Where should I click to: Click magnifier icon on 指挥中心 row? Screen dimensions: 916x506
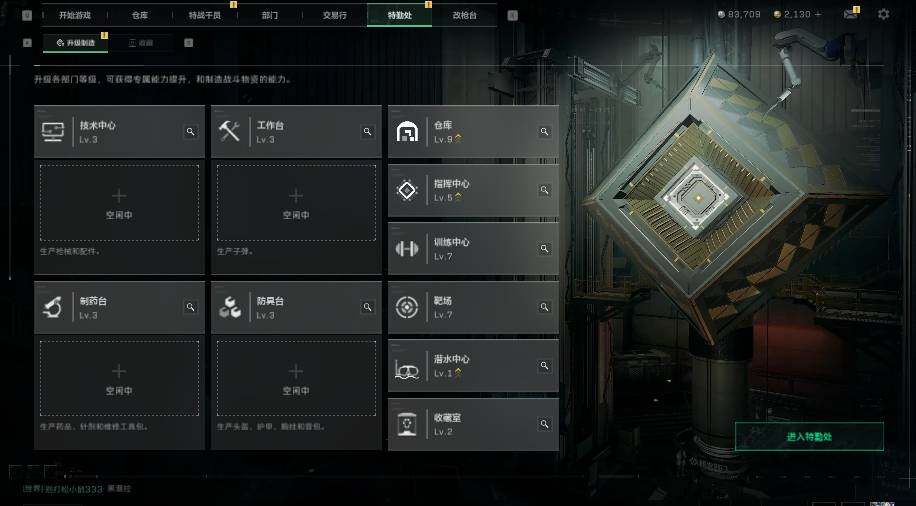[x=544, y=190]
